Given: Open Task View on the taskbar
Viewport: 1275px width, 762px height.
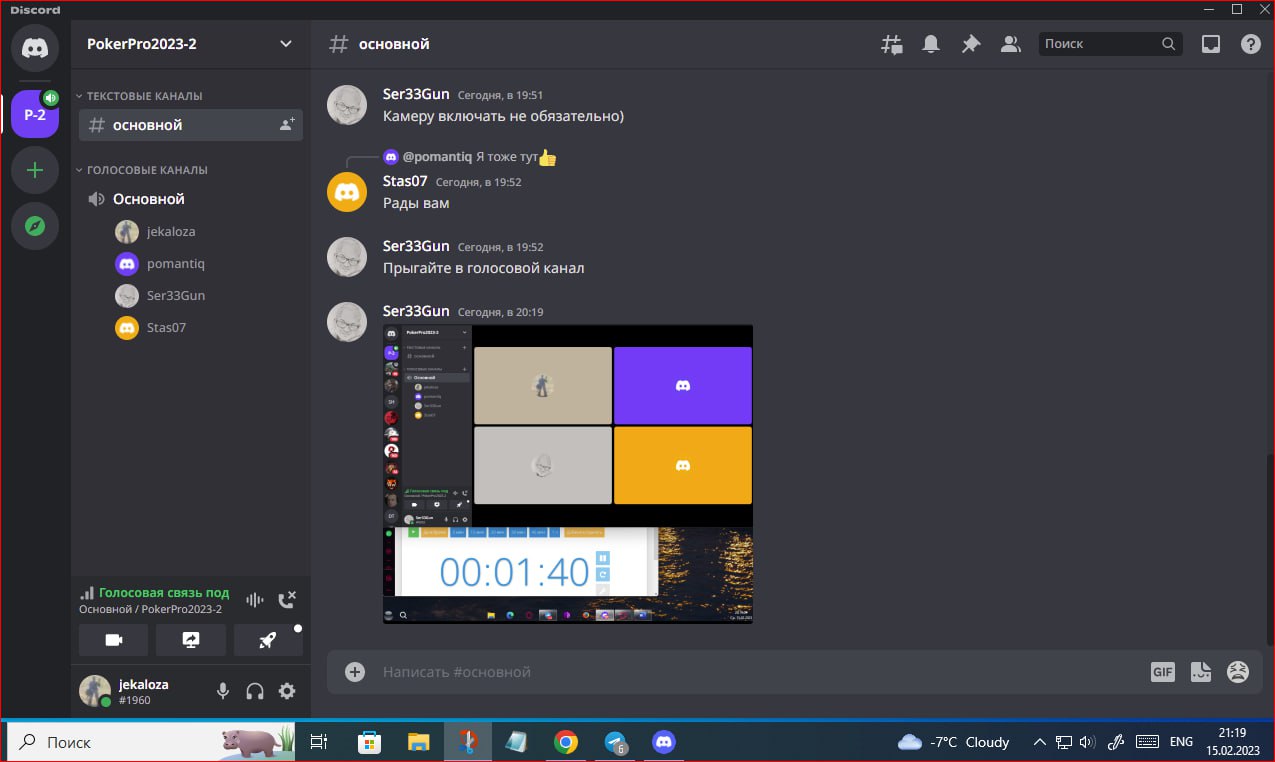Looking at the screenshot, I should pyautogui.click(x=319, y=742).
